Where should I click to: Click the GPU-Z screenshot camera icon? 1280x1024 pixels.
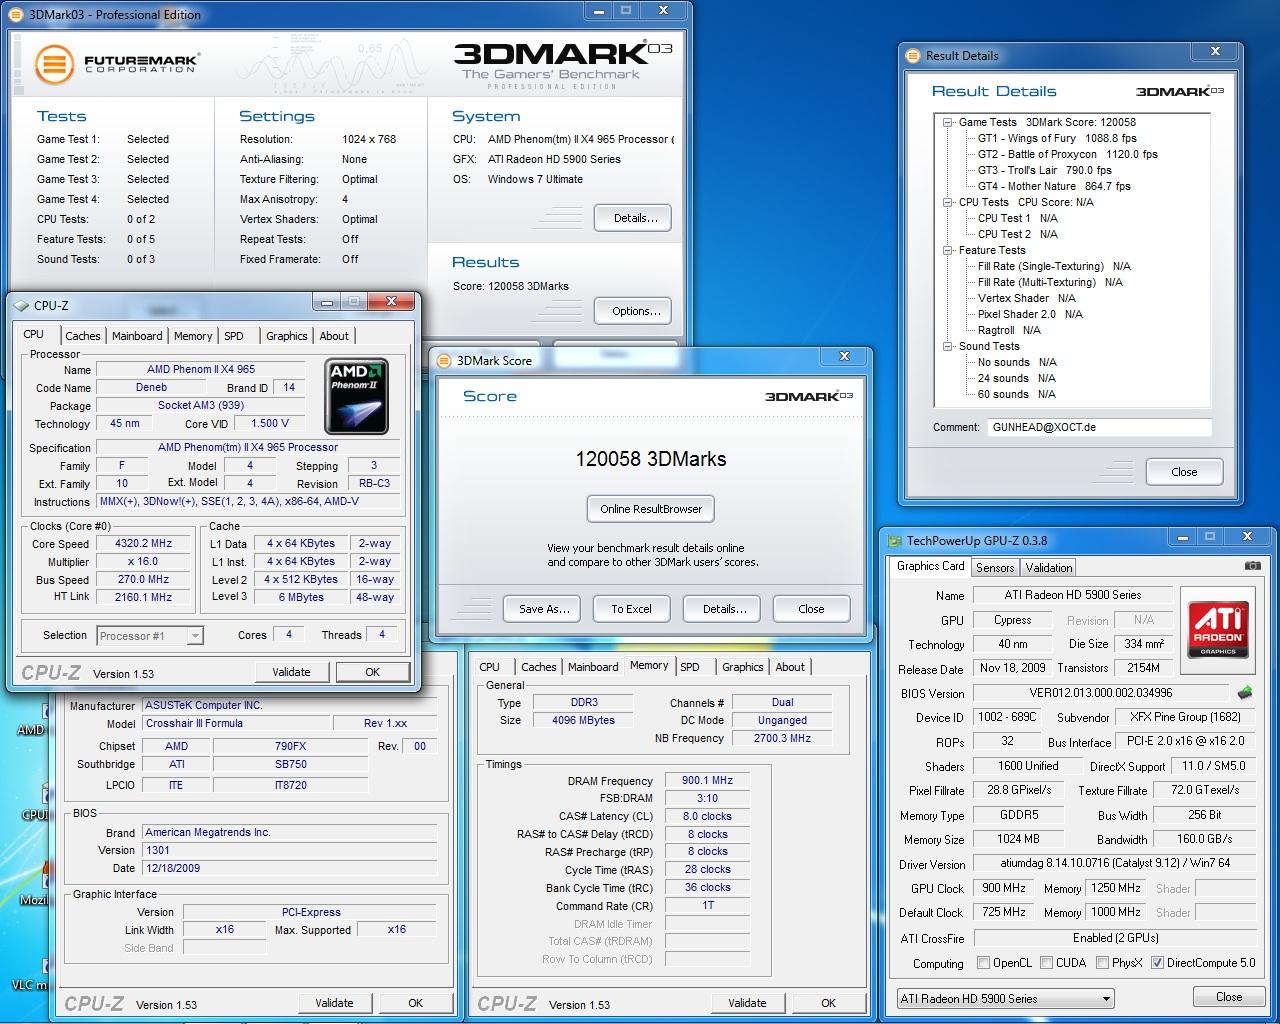(1252, 566)
